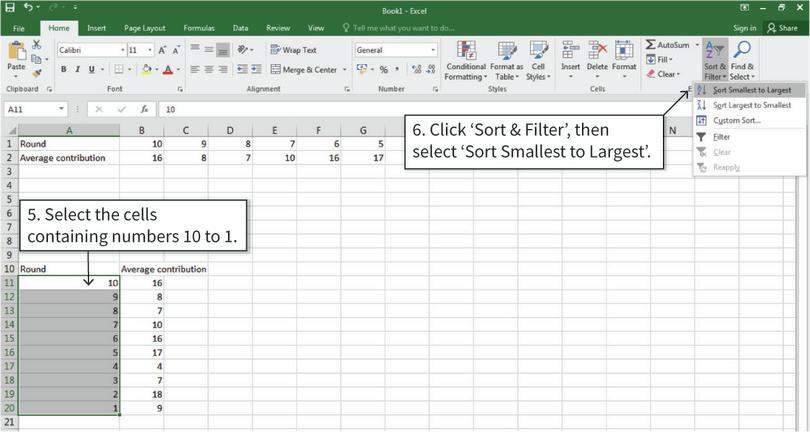Open the General number format dropdown
The image size is (810, 432).
(433, 50)
